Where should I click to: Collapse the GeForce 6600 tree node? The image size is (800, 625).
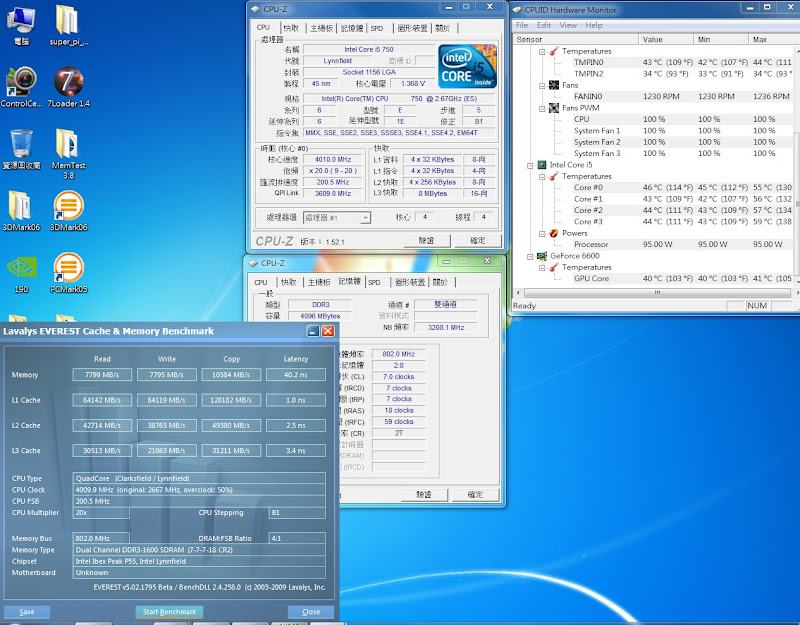coord(530,256)
